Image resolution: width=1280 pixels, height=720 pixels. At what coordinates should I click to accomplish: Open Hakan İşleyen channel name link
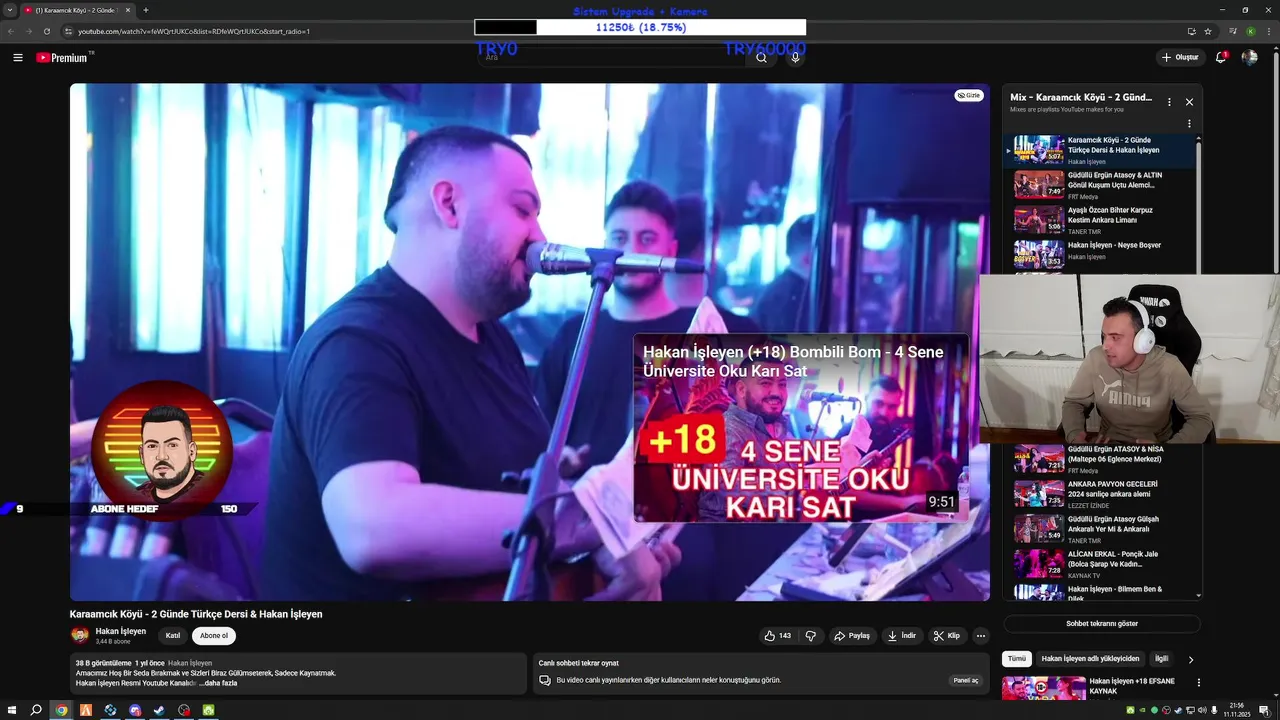click(121, 631)
